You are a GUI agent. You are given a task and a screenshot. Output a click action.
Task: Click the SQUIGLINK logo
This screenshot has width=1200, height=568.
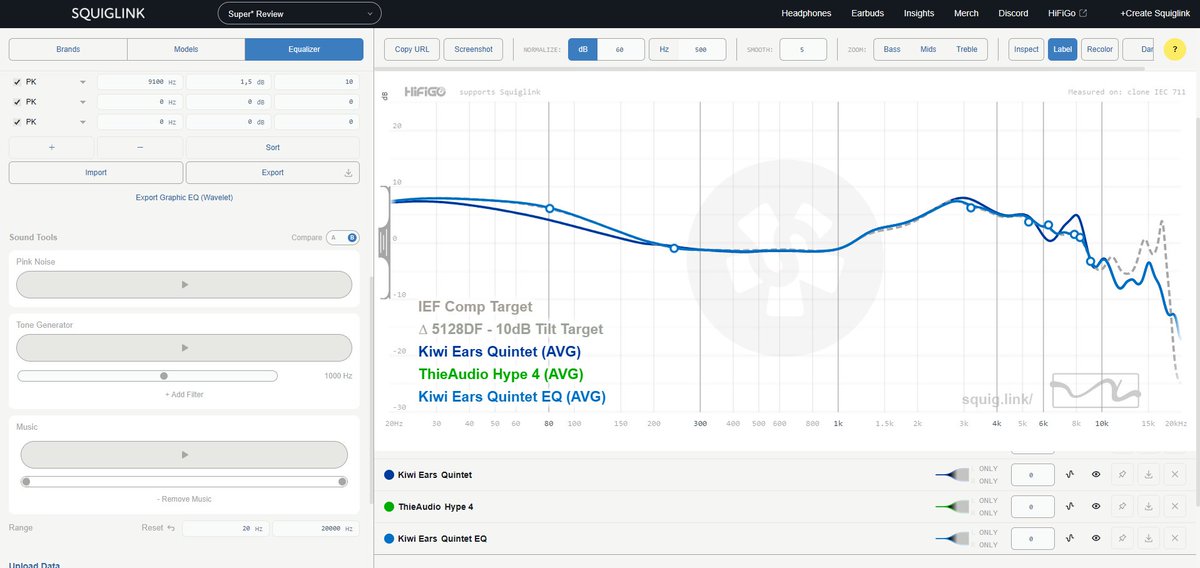[x=109, y=14]
